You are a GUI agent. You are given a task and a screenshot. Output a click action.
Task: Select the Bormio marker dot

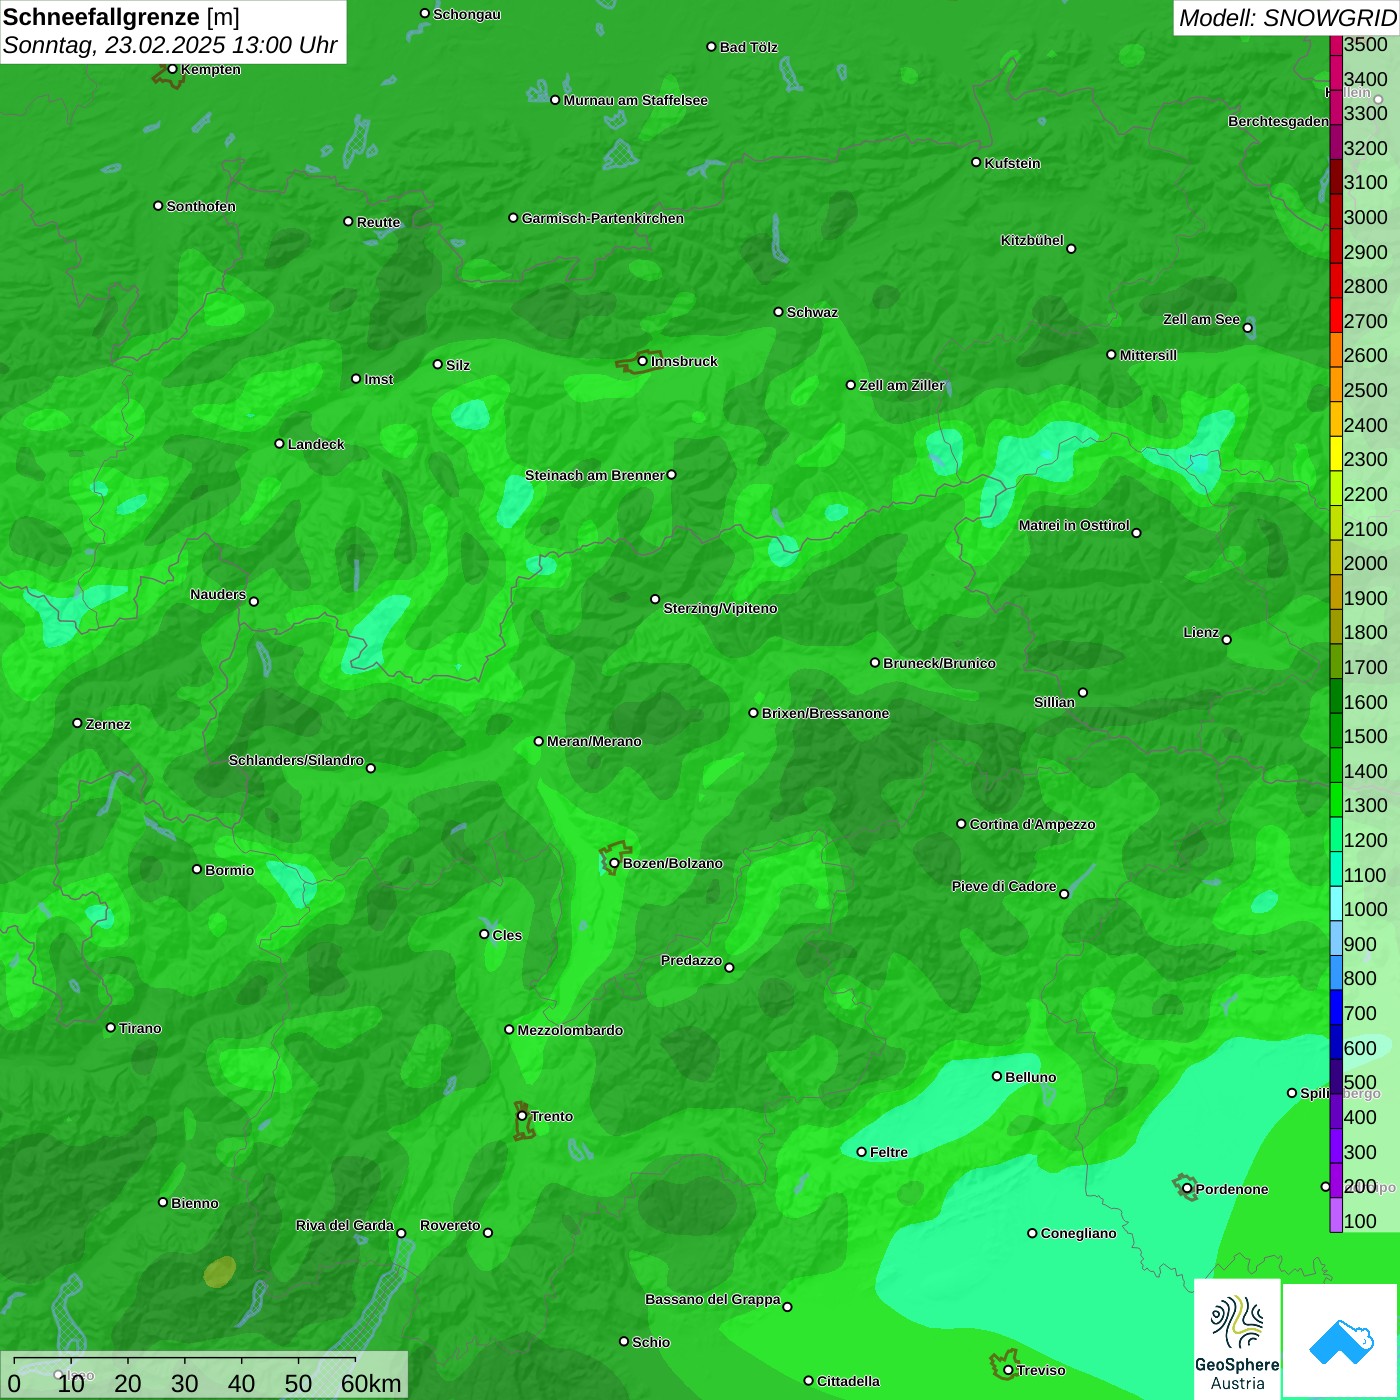point(197,869)
